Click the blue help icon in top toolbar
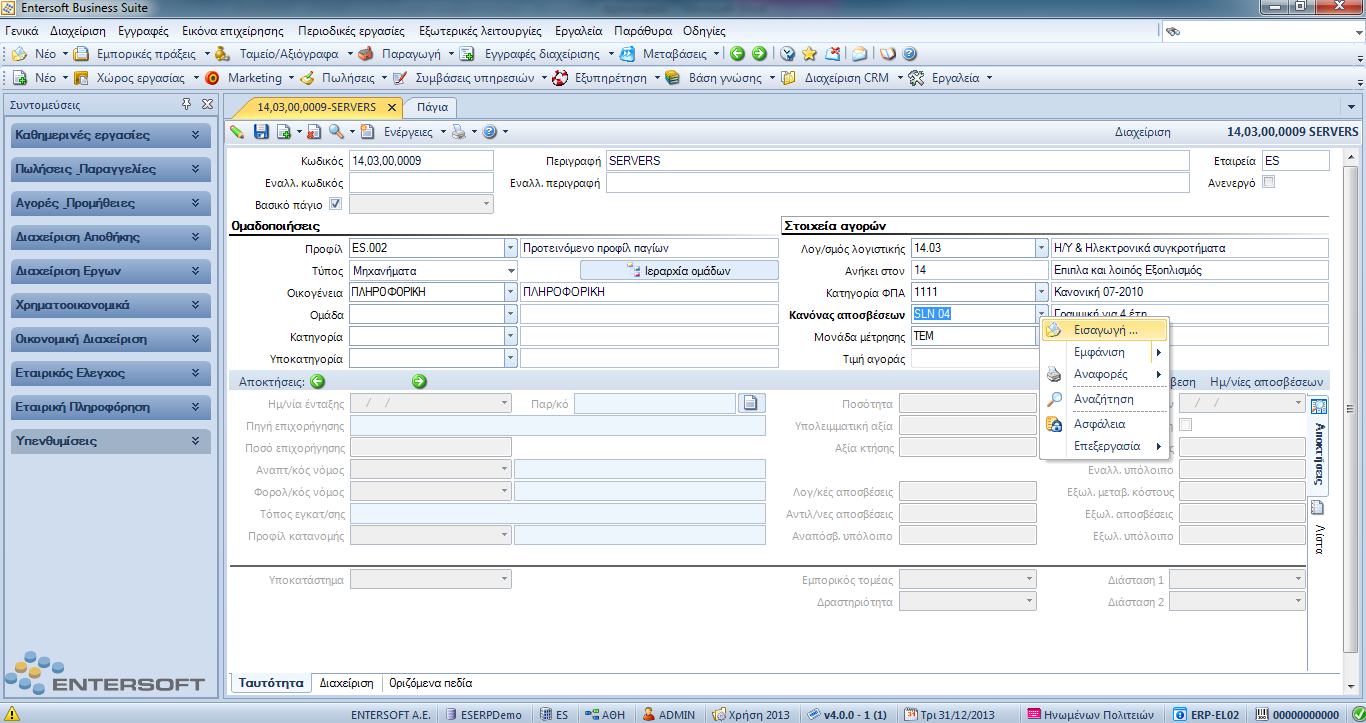Screen dimensions: 1366x723 point(909,54)
